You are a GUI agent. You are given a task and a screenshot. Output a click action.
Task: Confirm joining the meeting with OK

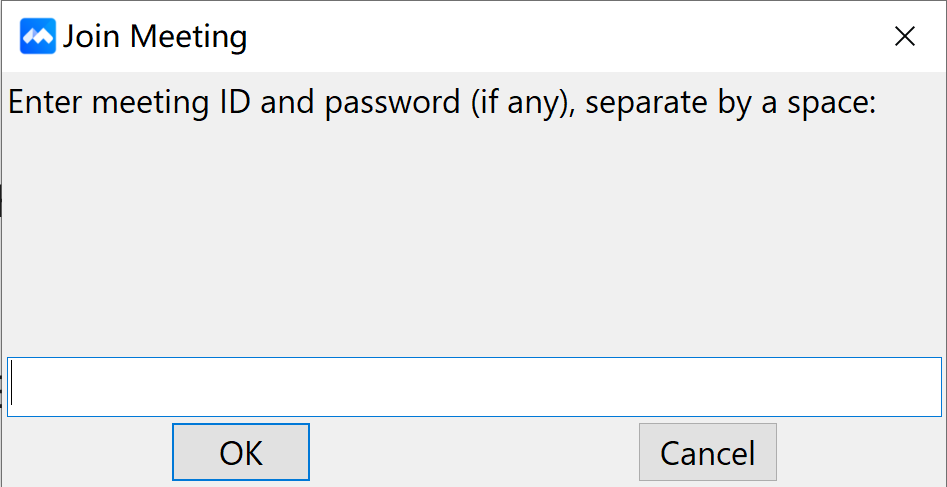click(x=241, y=452)
